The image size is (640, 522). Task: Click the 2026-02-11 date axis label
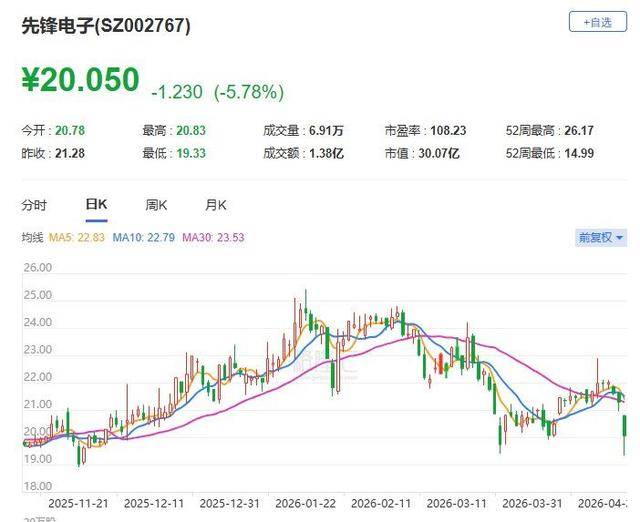[x=381, y=503]
